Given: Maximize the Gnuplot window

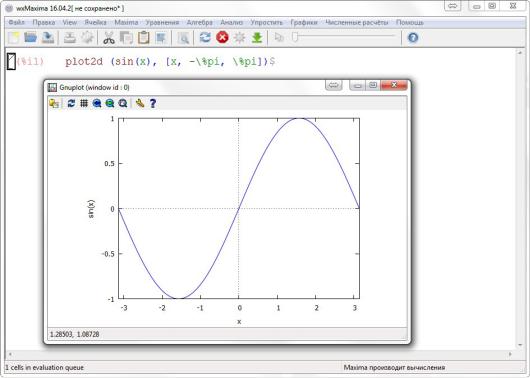Looking at the screenshot, I should tap(372, 85).
